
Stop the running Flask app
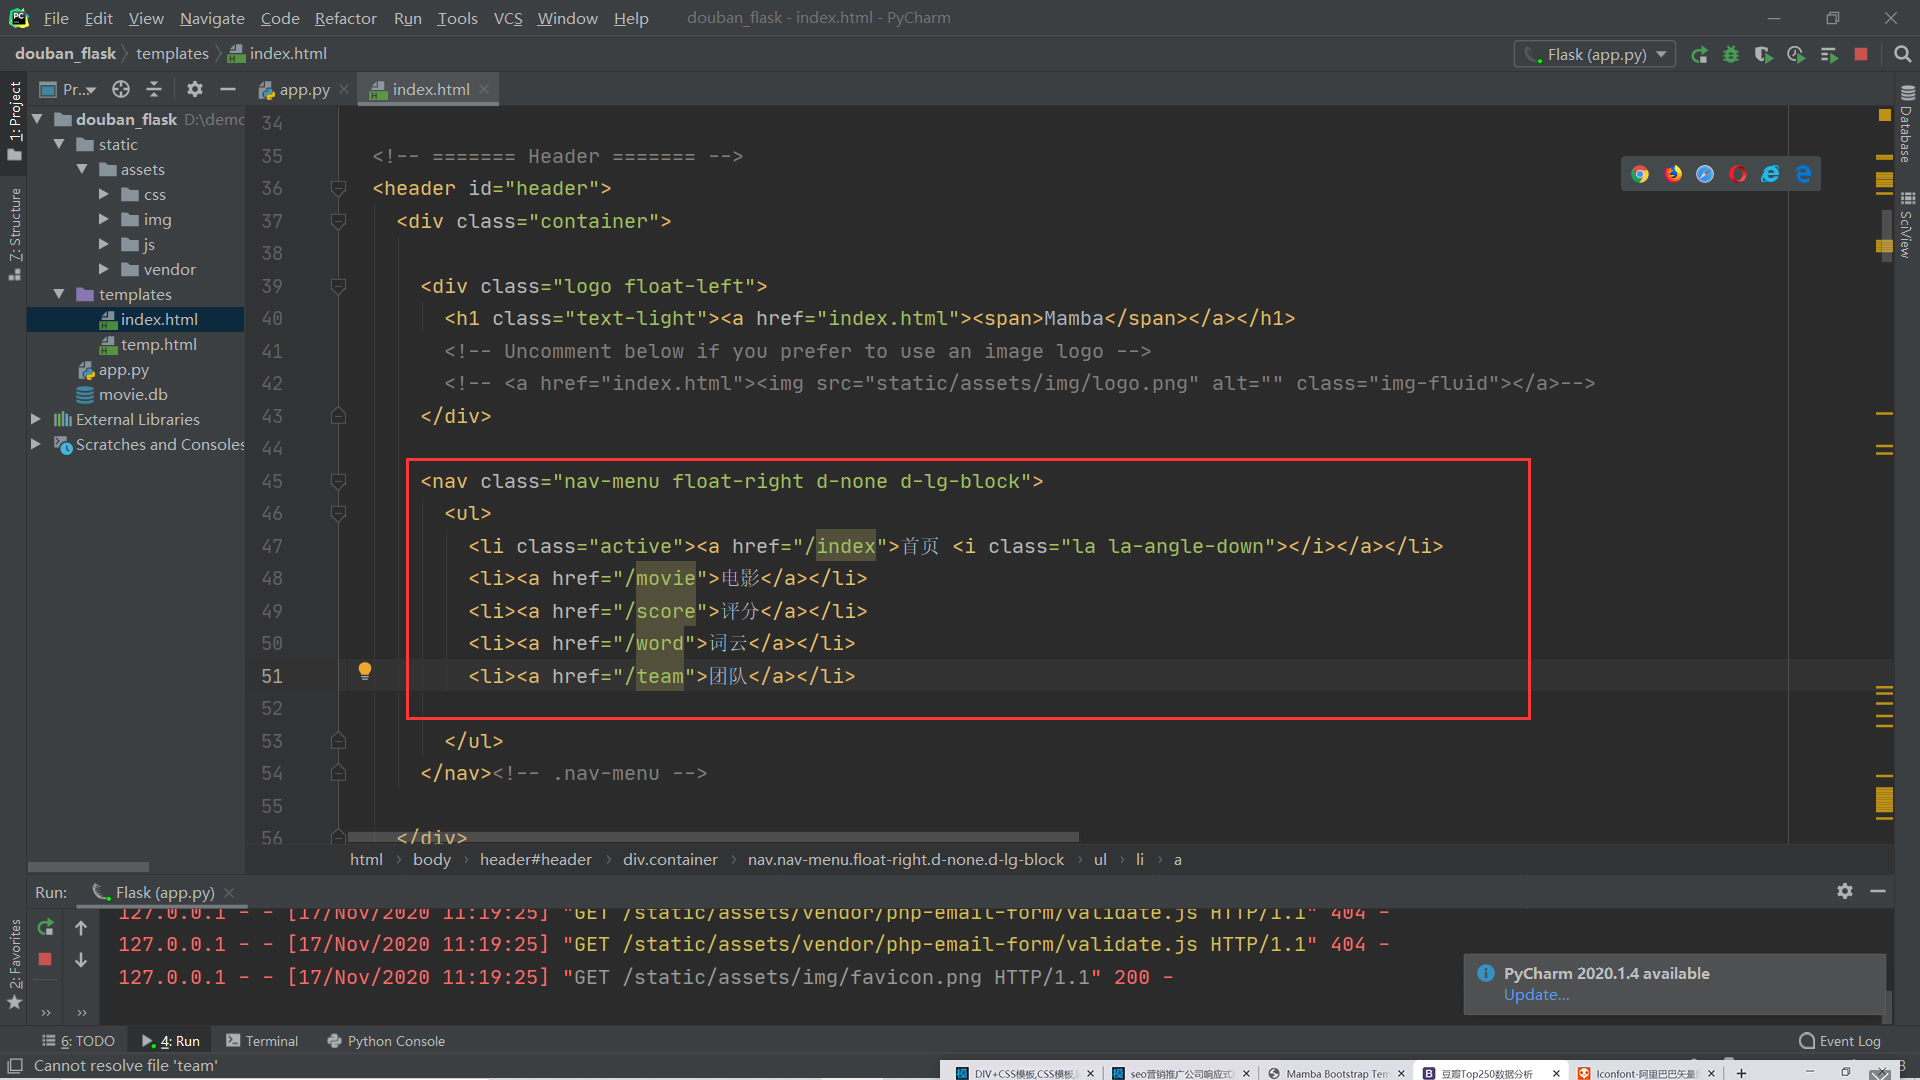point(1861,55)
